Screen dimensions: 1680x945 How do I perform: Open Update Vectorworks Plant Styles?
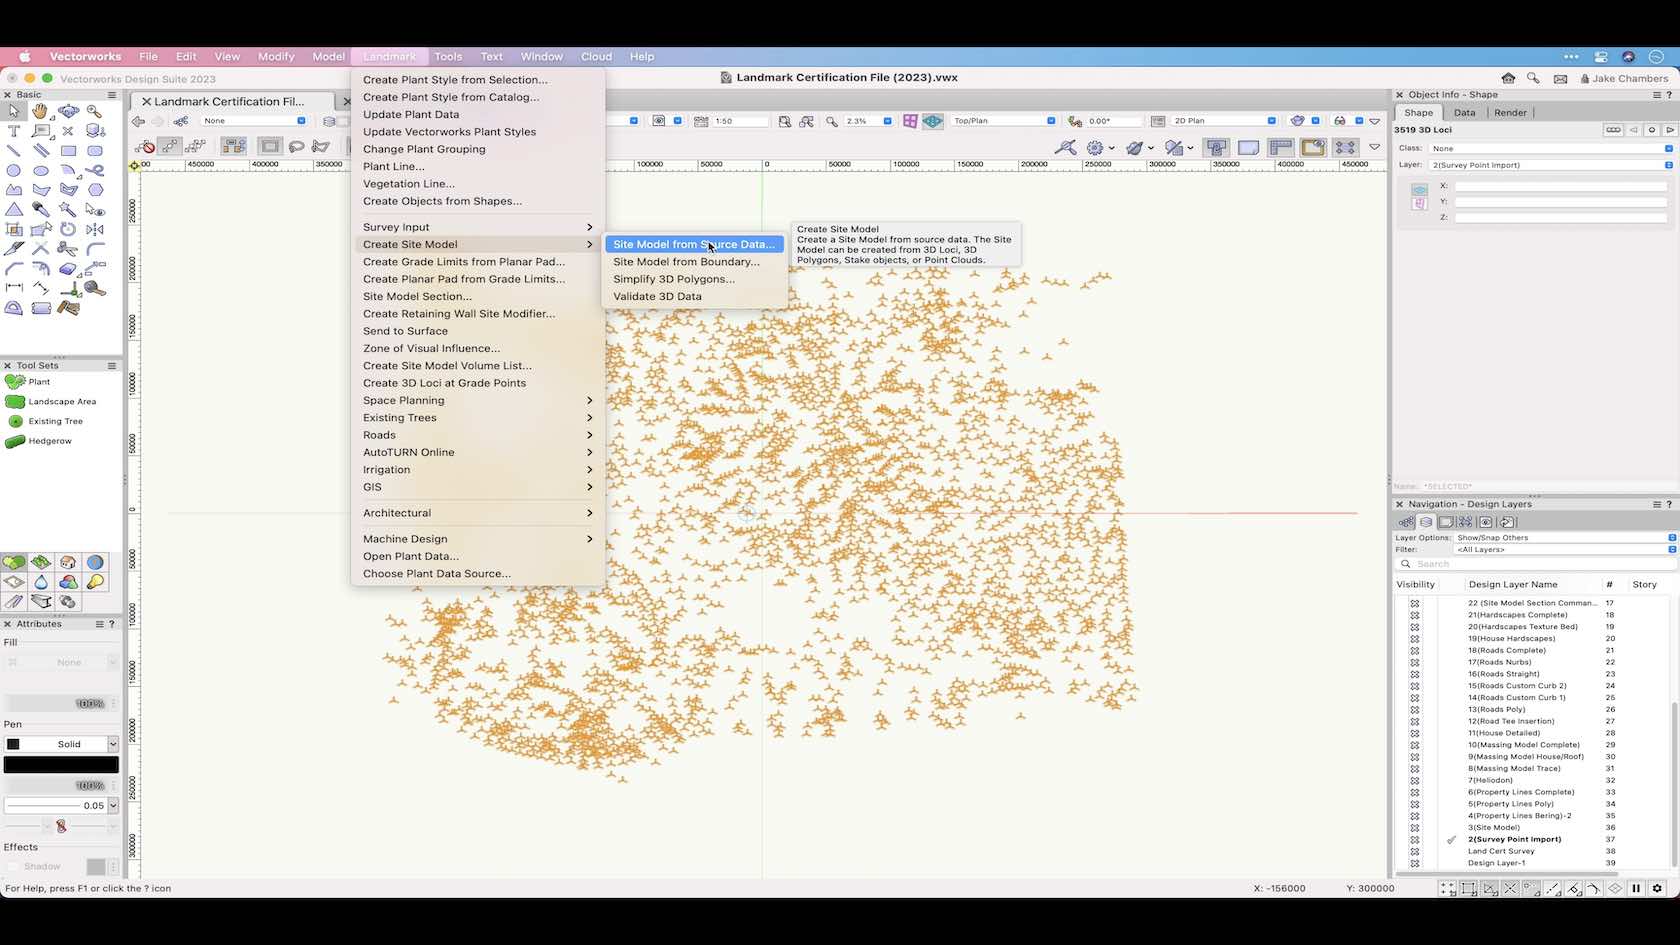[450, 131]
